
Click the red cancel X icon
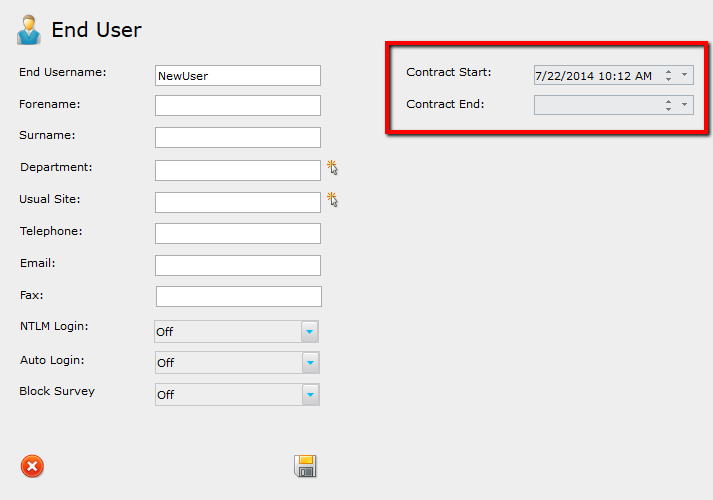[x=32, y=466]
